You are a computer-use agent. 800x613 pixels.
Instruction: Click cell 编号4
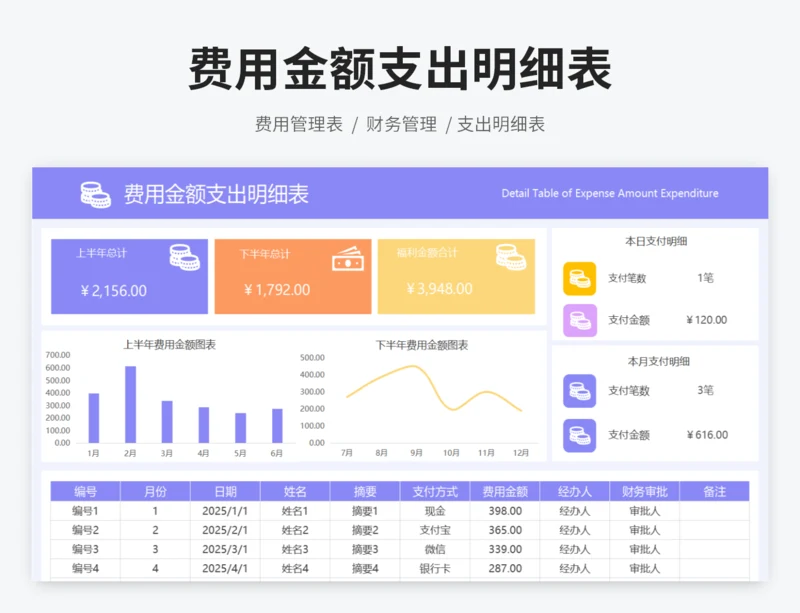pos(85,568)
